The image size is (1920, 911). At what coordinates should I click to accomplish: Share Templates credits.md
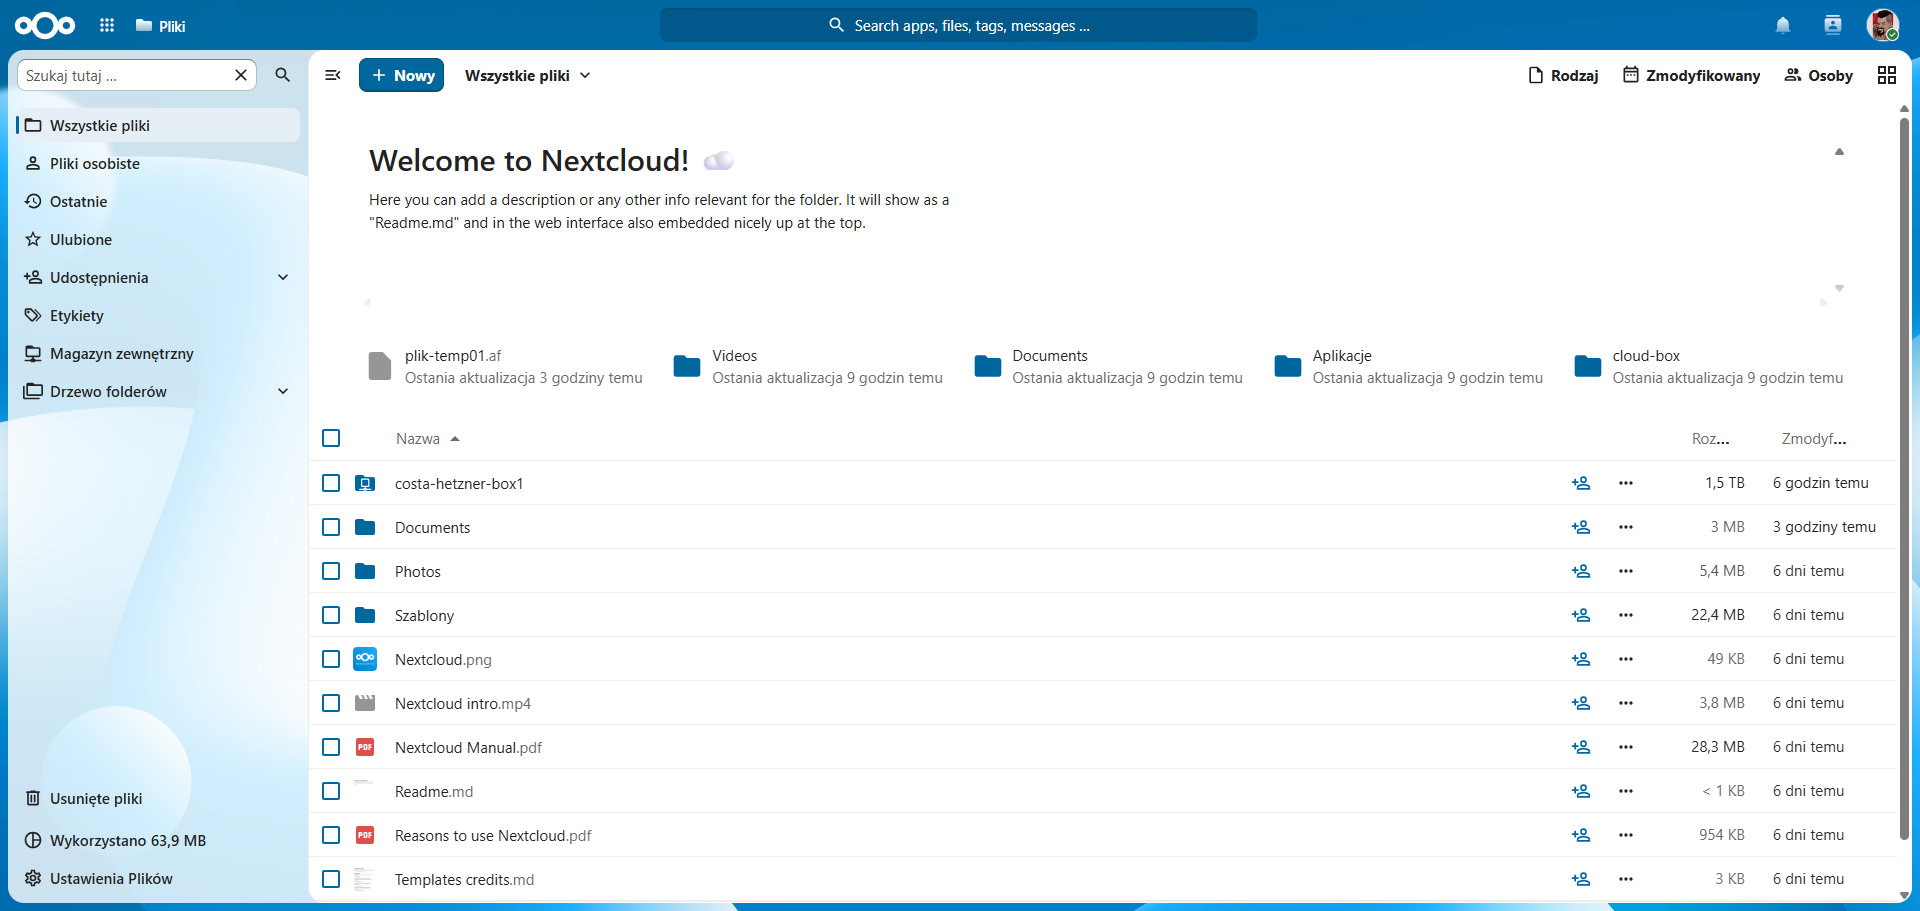[1581, 879]
